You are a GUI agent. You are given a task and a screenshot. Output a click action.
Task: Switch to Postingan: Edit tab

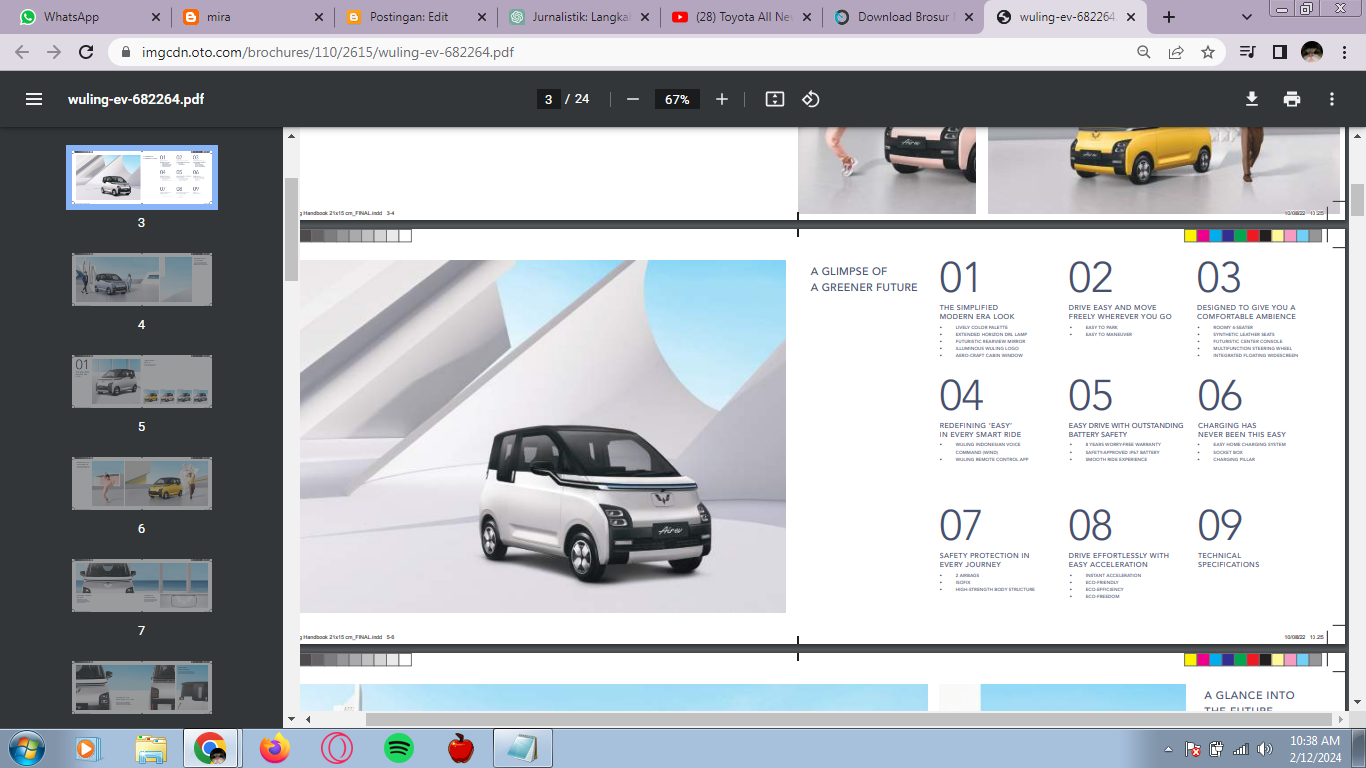[x=415, y=17]
